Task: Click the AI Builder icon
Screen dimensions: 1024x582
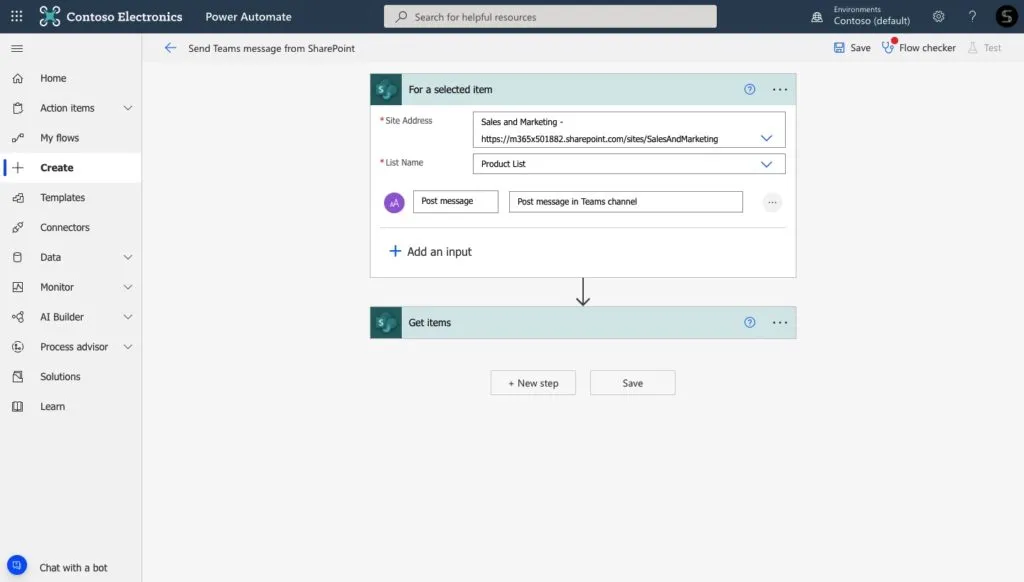Action: click(x=18, y=317)
